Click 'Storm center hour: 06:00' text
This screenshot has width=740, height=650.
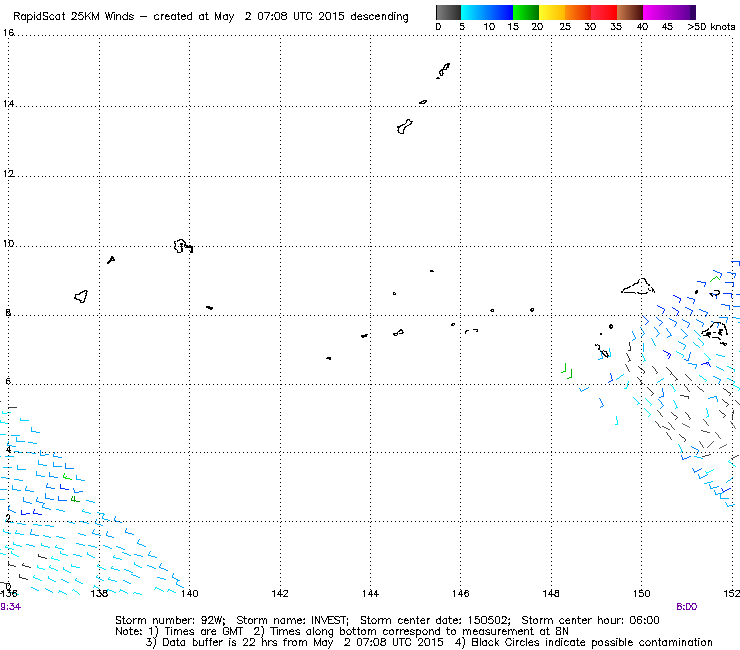coord(590,620)
